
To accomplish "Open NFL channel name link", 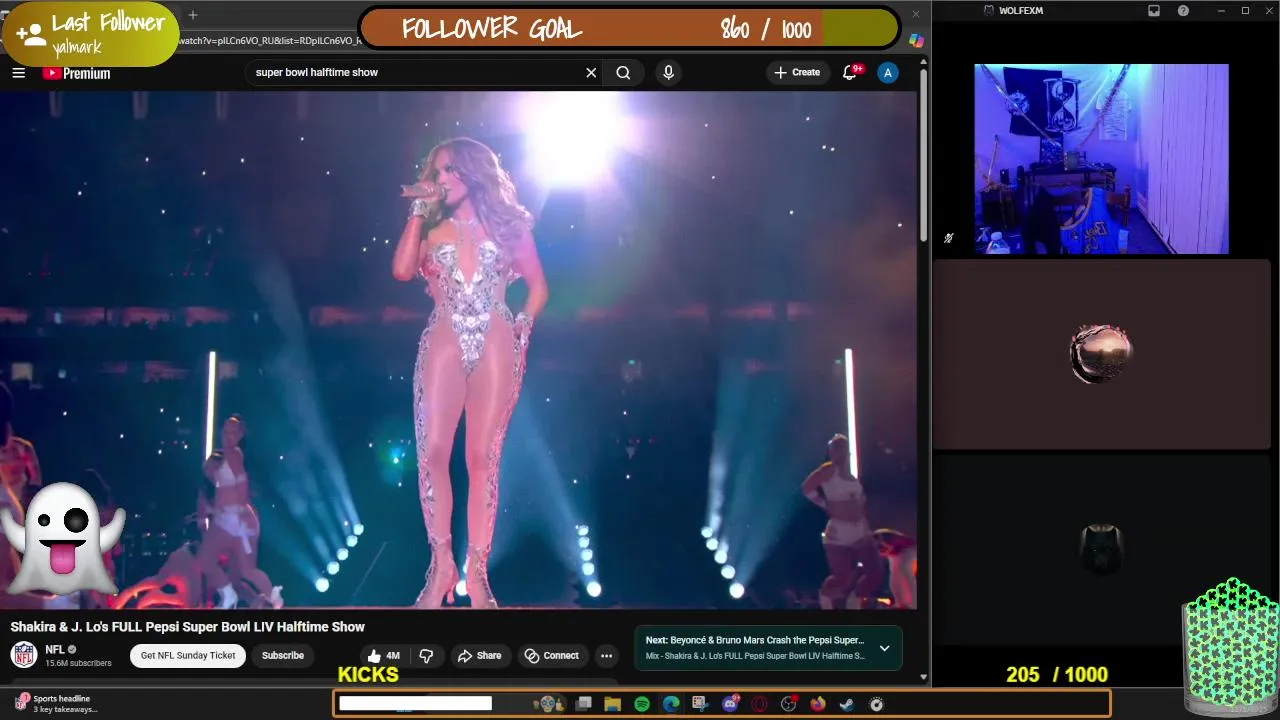I will point(55,650).
